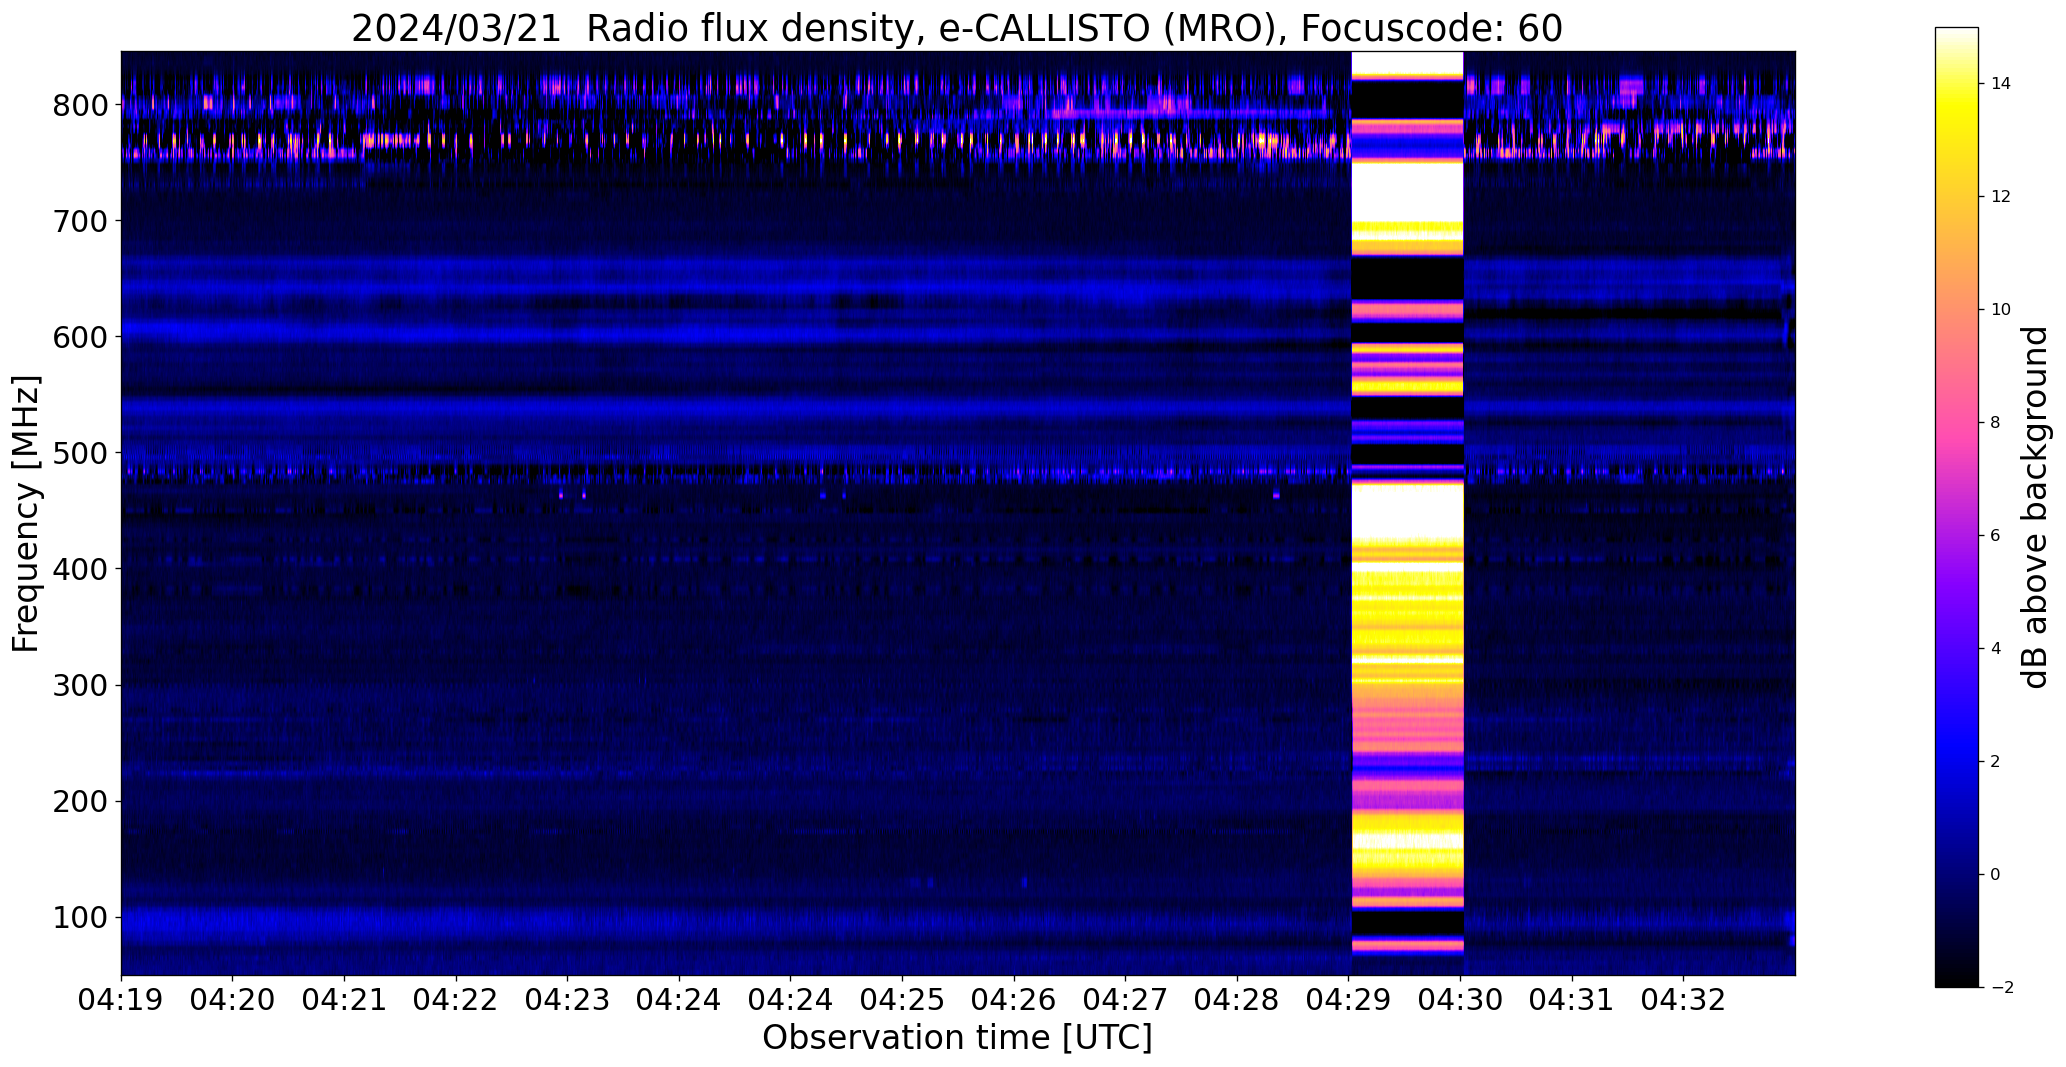The image size is (2066, 1067).
Task: Select the 04:25 time tick label
Action: [x=903, y=1000]
